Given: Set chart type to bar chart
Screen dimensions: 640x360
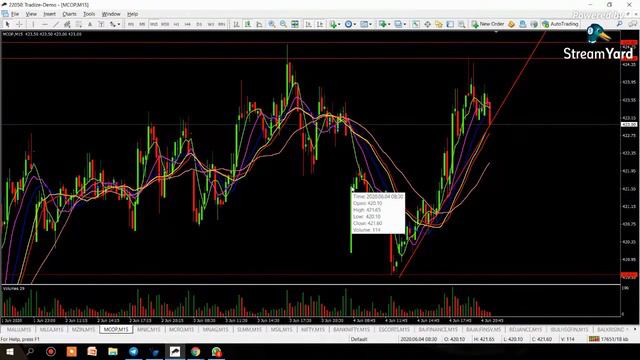Looking at the screenshot, I should click(236, 24).
